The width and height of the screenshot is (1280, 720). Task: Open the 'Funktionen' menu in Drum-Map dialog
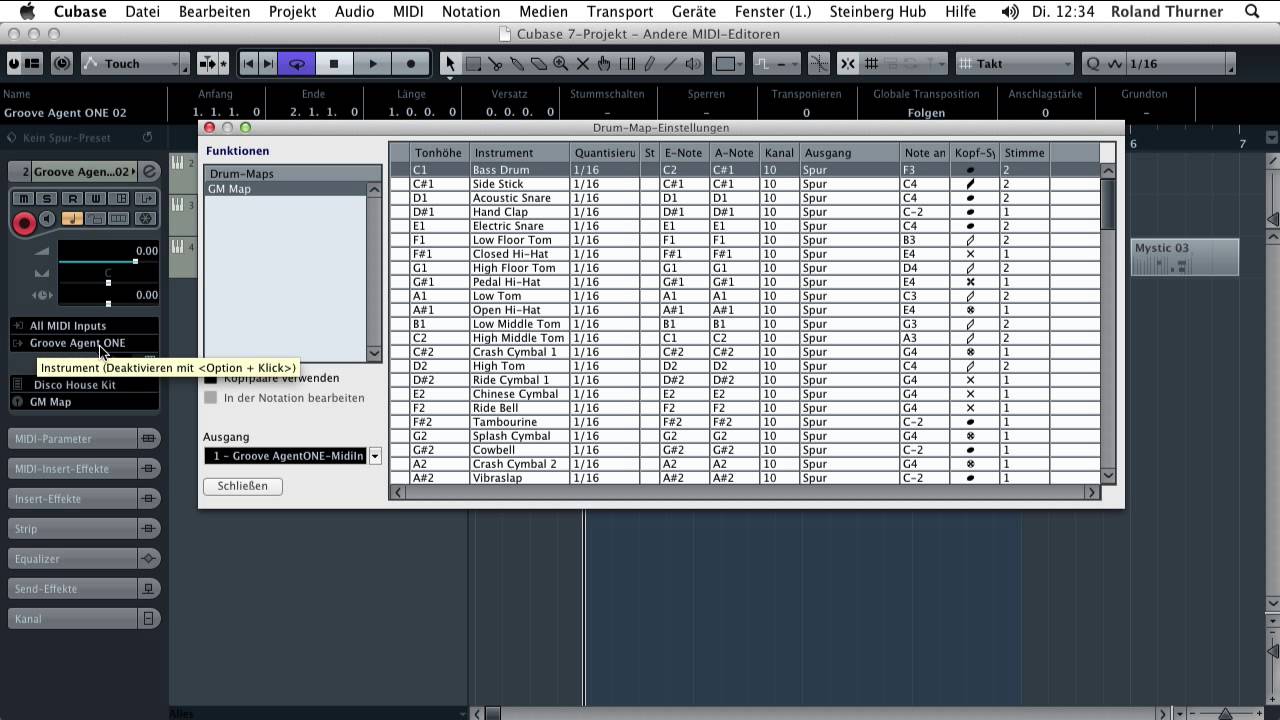pyautogui.click(x=237, y=151)
